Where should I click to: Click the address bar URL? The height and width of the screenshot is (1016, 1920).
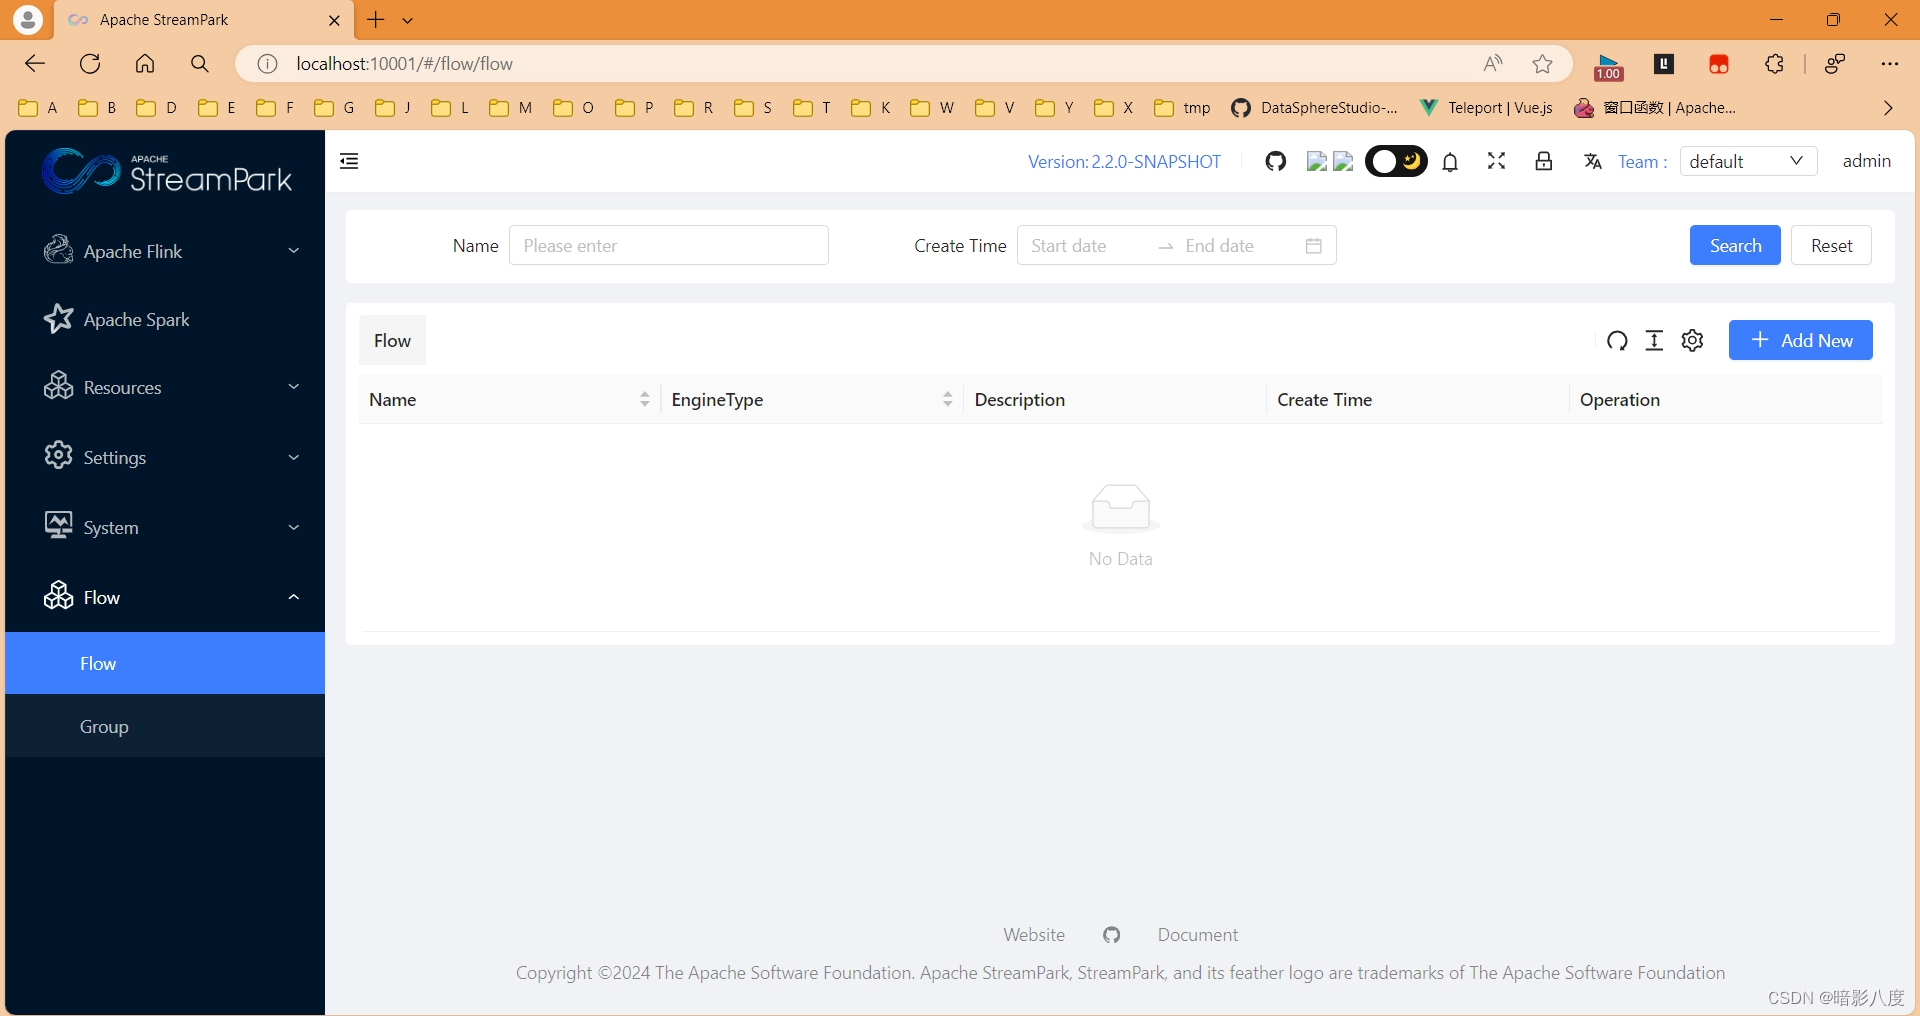[x=404, y=64]
